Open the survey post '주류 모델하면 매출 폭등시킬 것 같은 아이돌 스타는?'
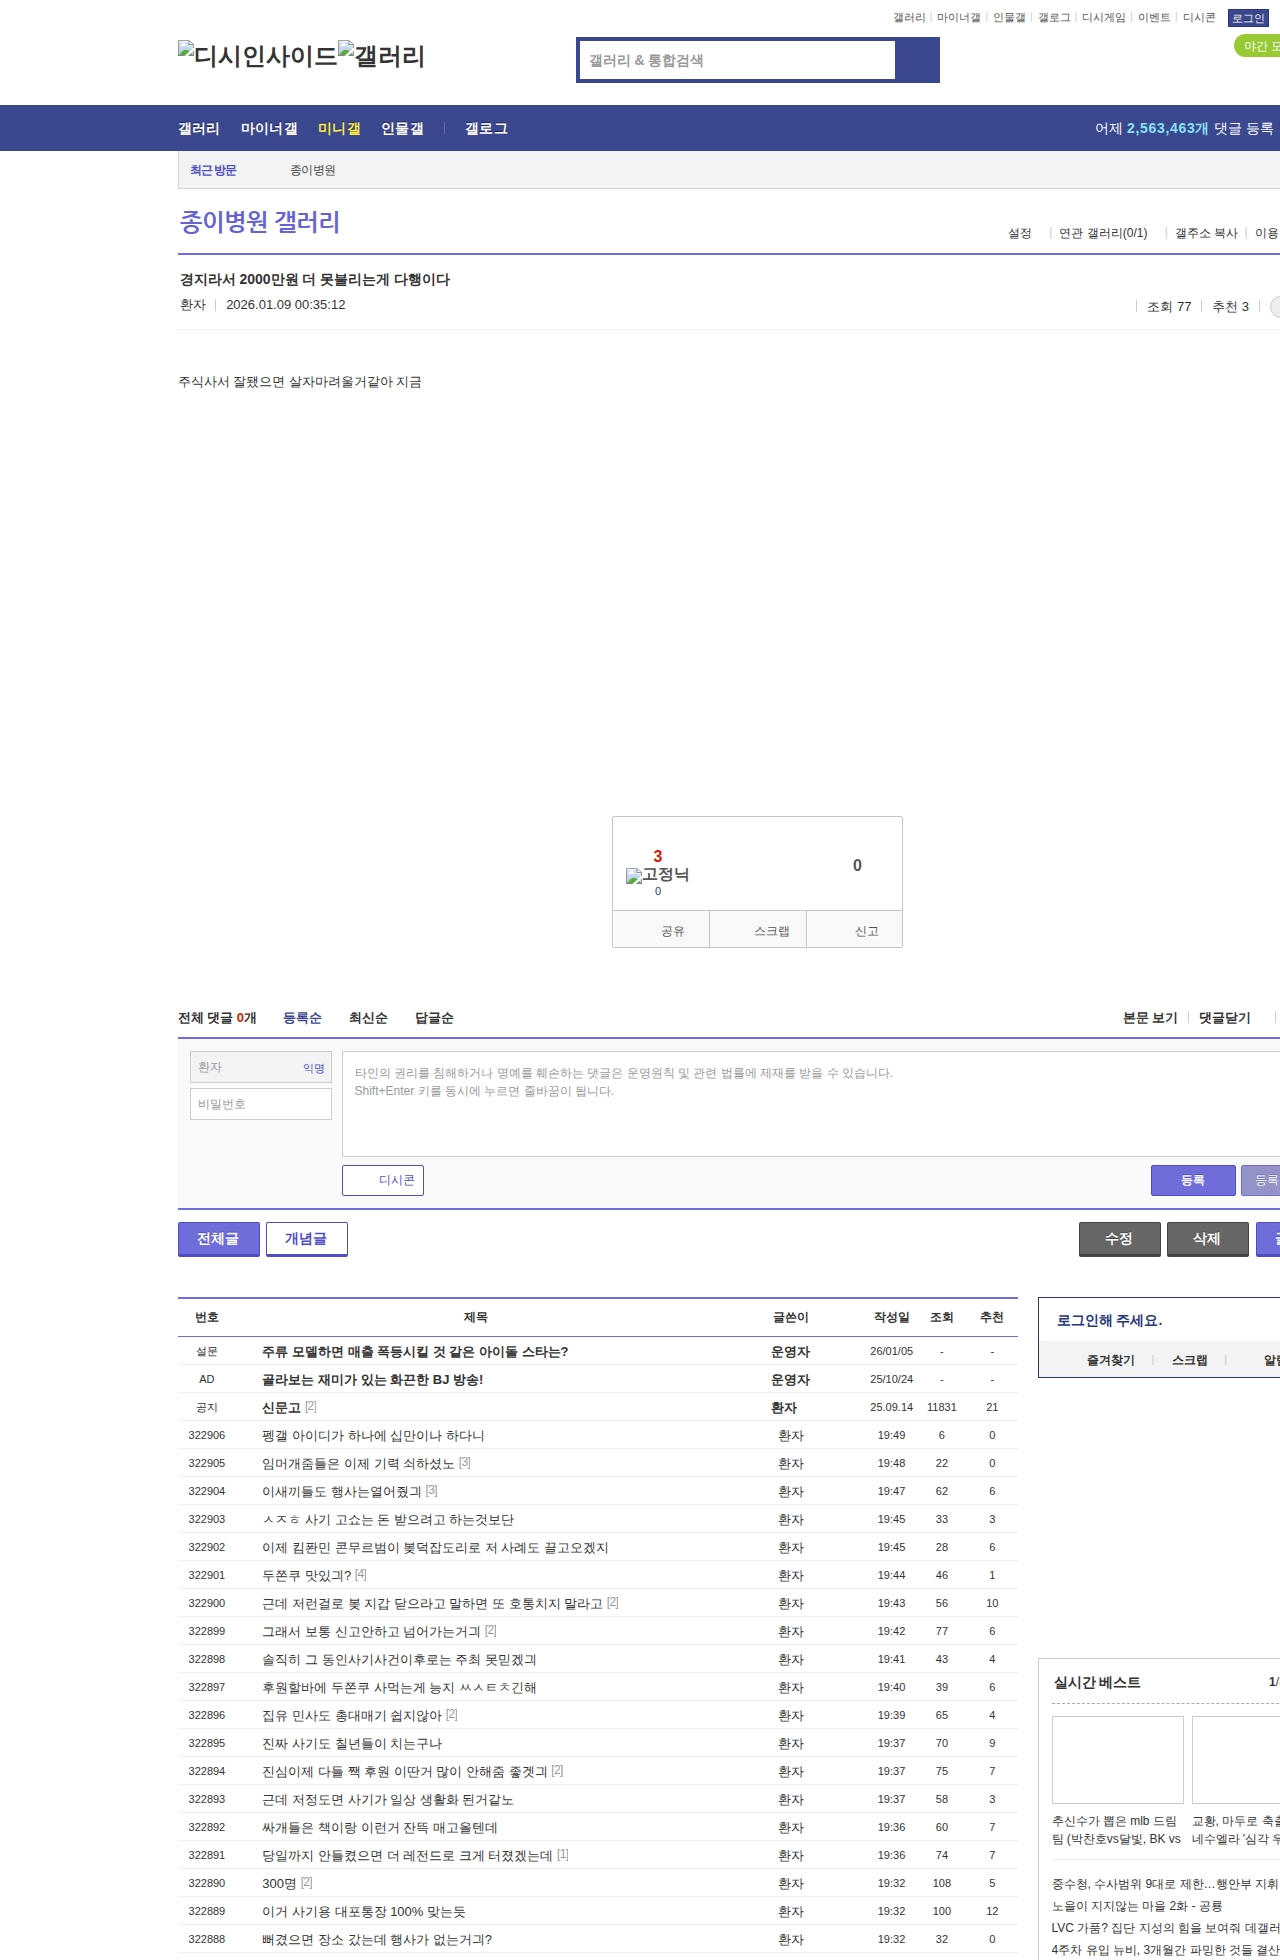1280x1960 pixels. [x=415, y=1351]
